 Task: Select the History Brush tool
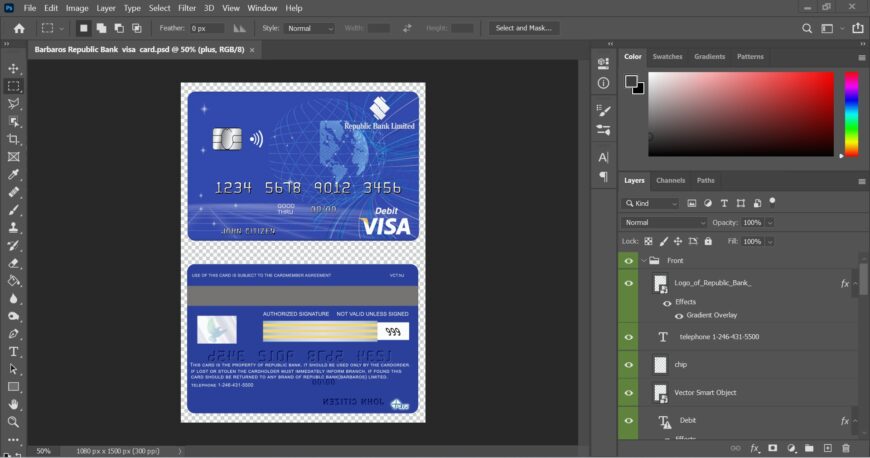click(13, 245)
